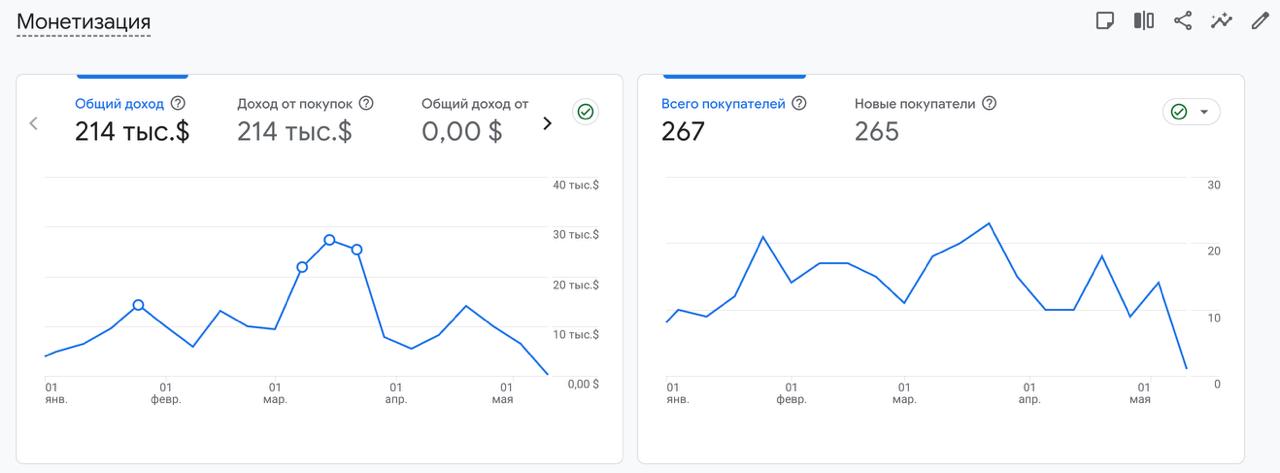This screenshot has height=473, width=1280.
Task: Click help icon next to Доход от покупок
Action: [366, 103]
